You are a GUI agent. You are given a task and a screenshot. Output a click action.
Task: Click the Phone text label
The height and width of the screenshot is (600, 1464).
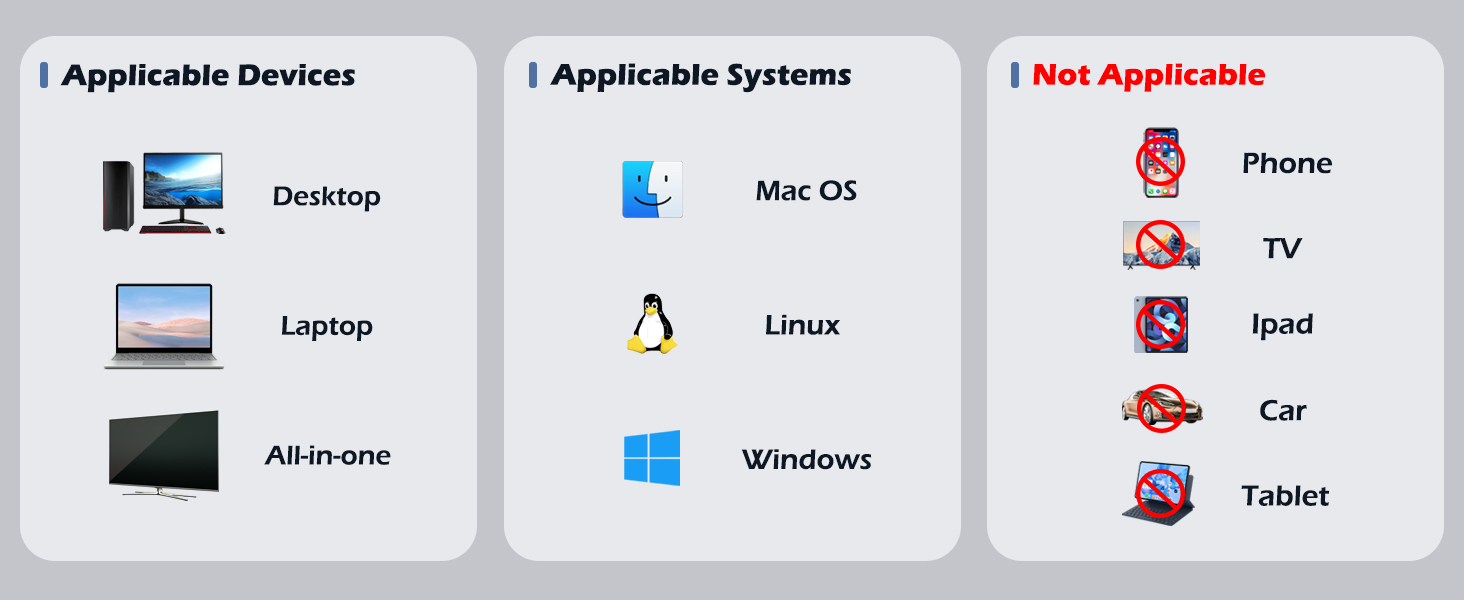pos(1286,163)
